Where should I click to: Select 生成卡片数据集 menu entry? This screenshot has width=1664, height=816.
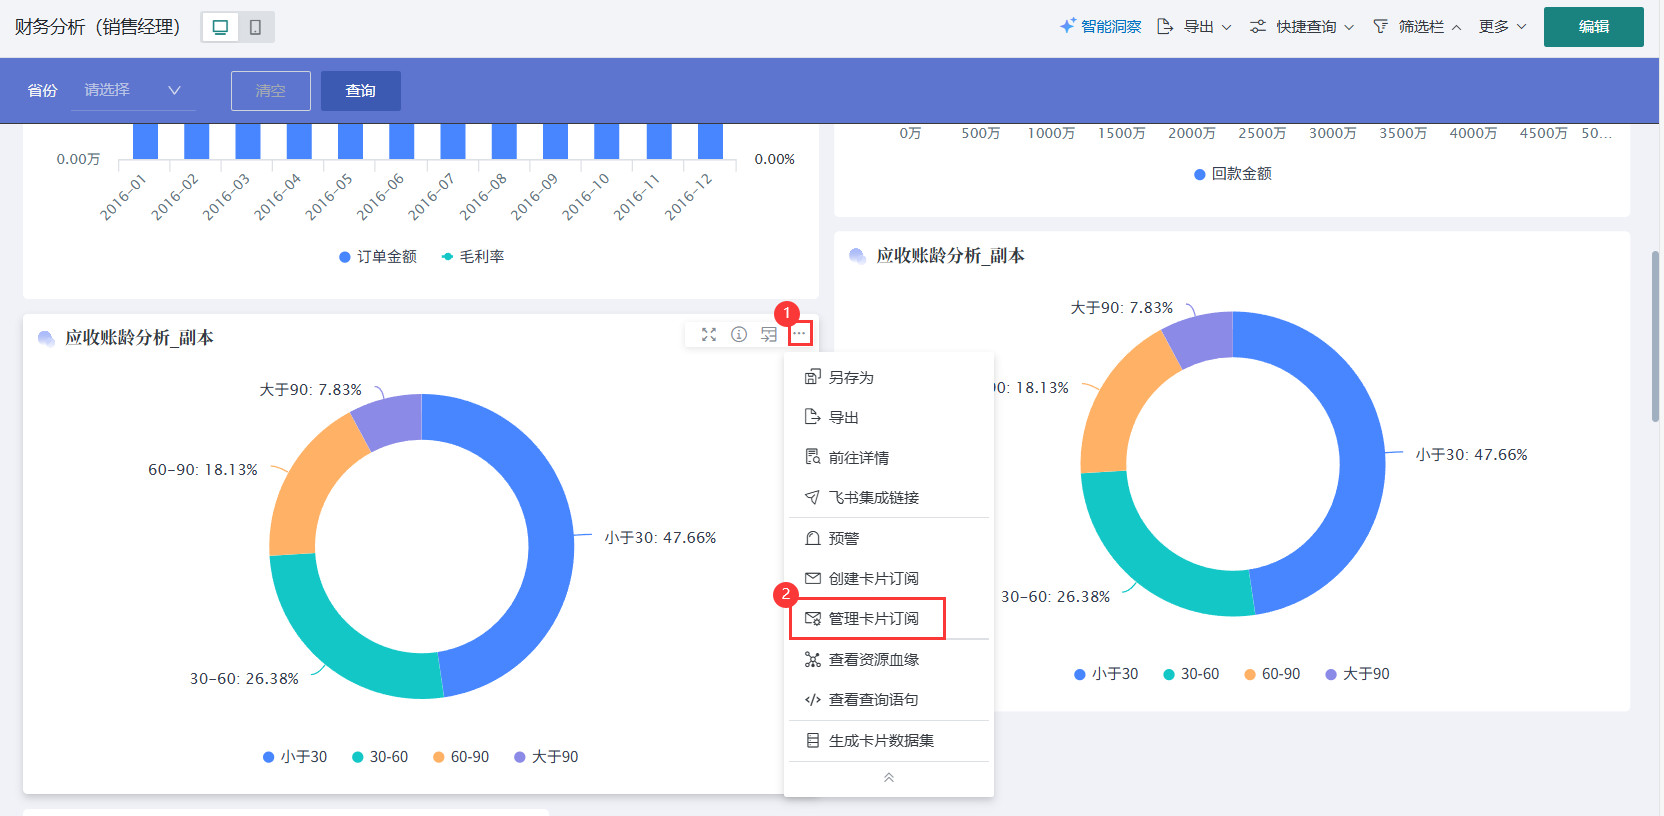tap(889, 740)
